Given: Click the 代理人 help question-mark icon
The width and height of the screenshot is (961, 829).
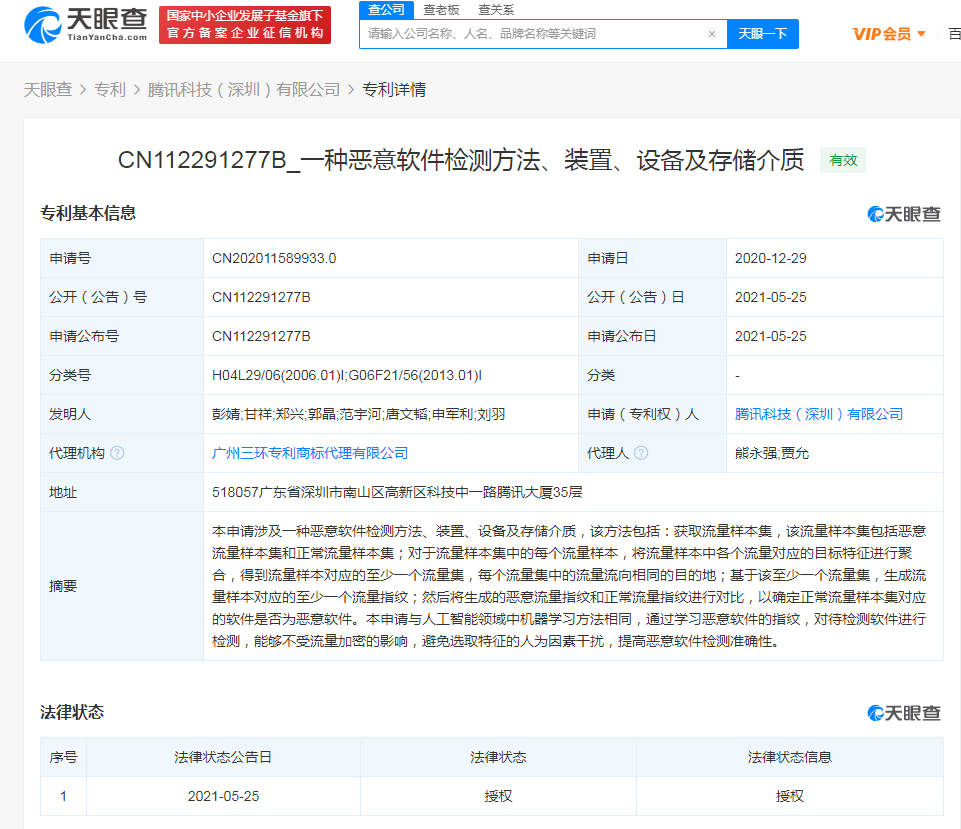Looking at the screenshot, I should (x=640, y=453).
